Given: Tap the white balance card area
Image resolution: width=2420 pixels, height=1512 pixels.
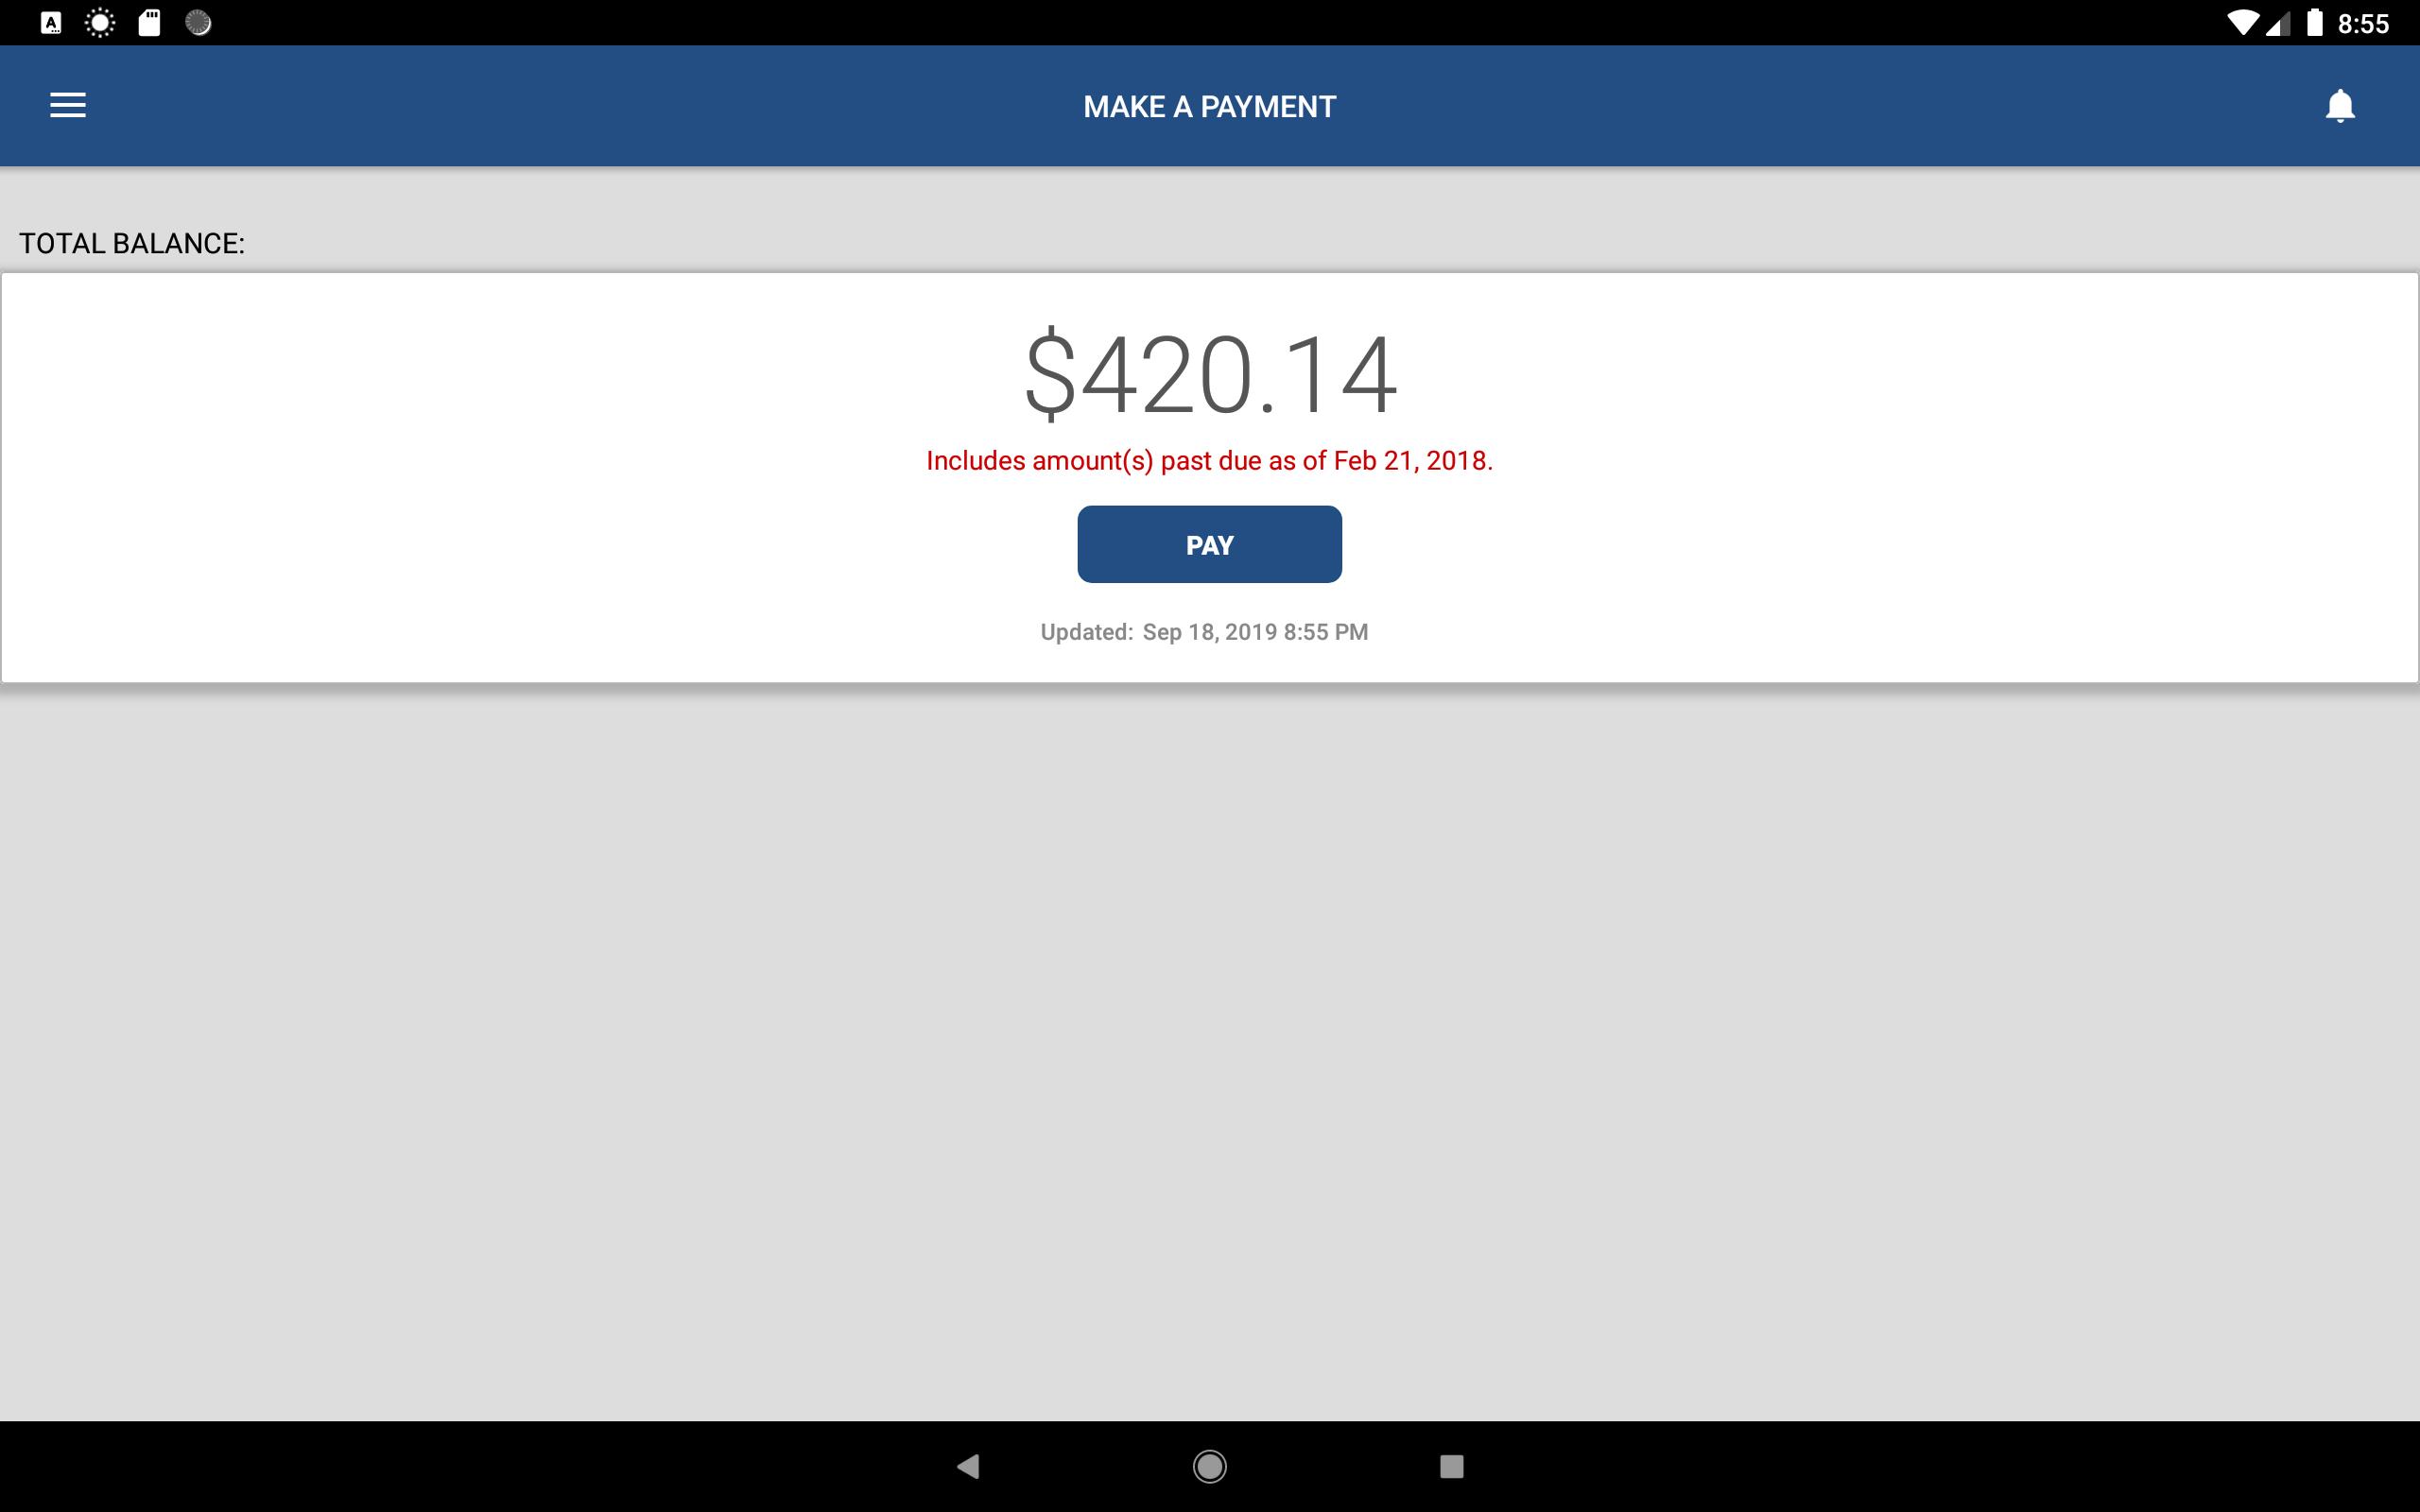Looking at the screenshot, I should pyautogui.click(x=1210, y=478).
